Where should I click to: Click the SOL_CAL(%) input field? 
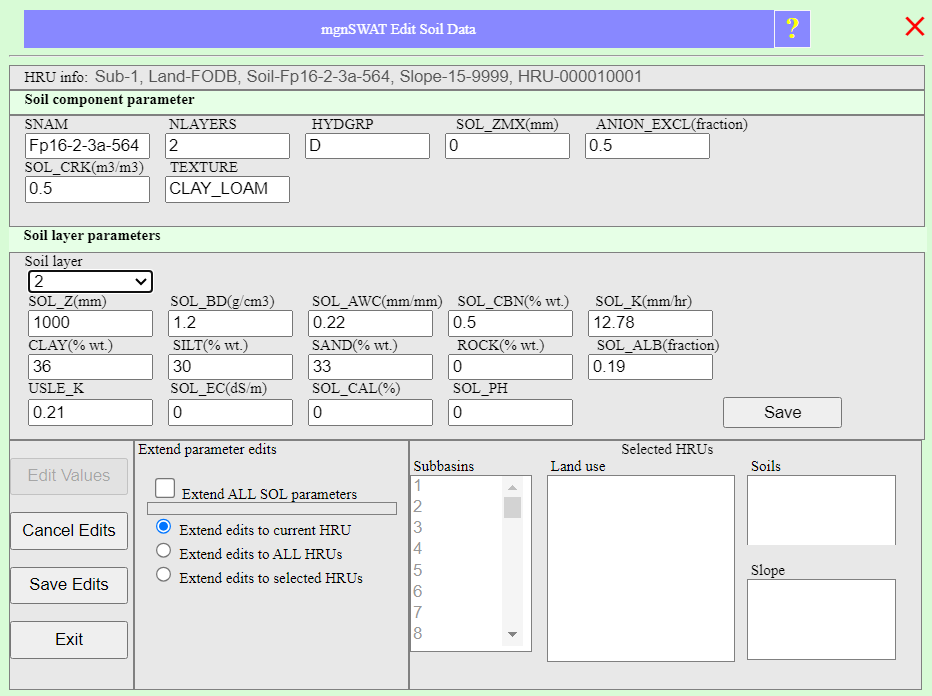click(x=370, y=412)
